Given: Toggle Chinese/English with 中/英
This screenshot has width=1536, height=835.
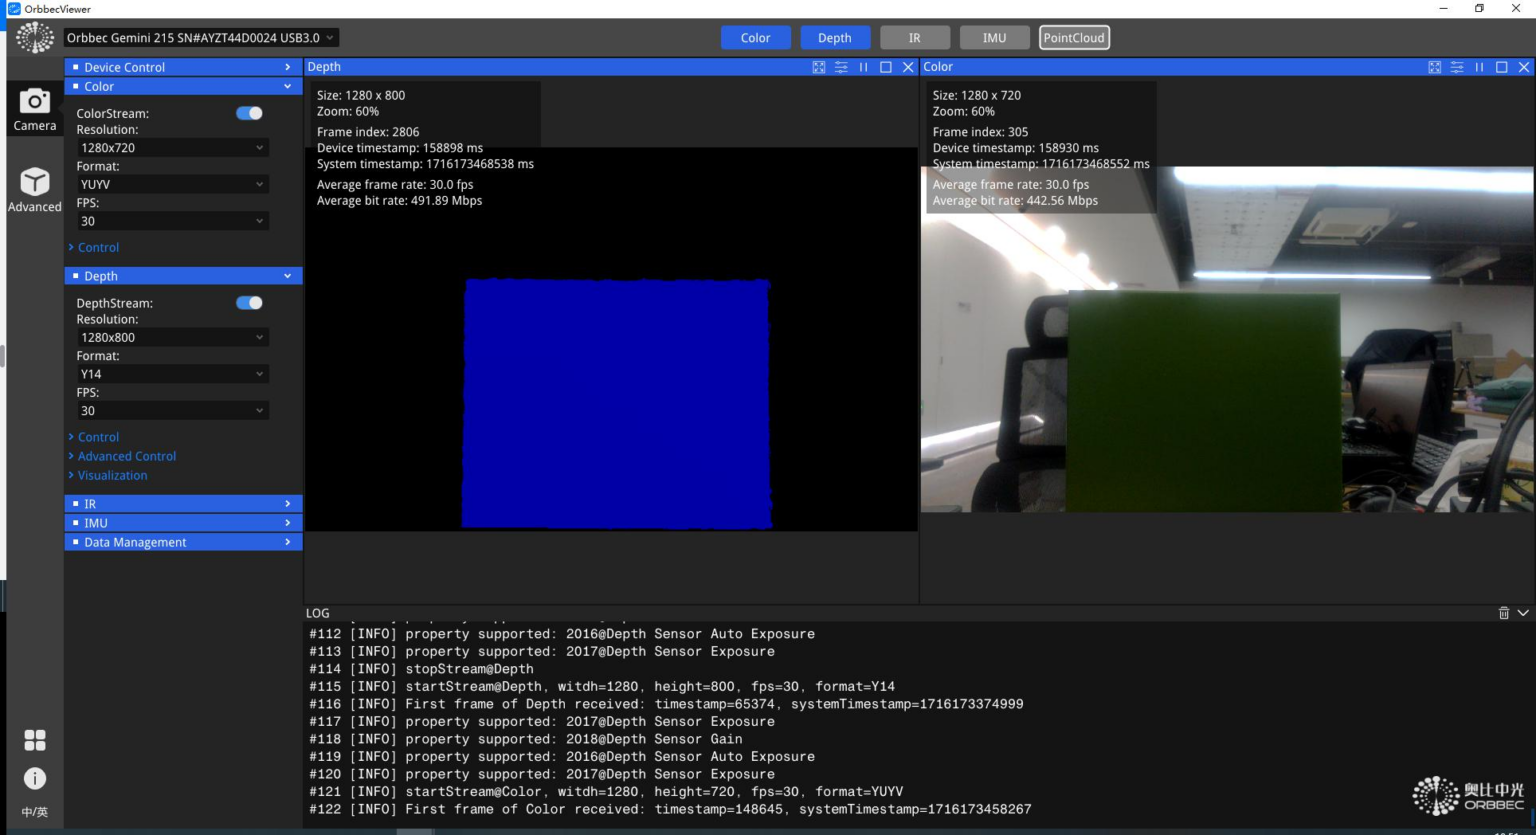Looking at the screenshot, I should [35, 811].
